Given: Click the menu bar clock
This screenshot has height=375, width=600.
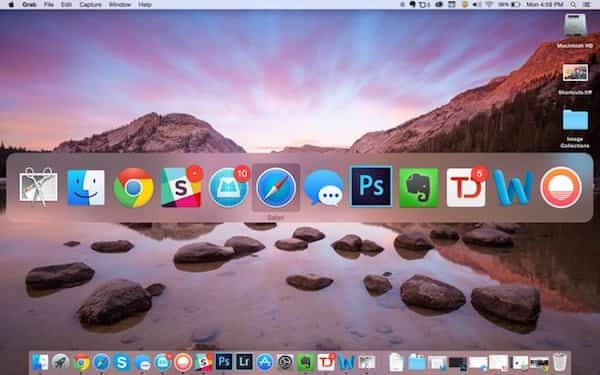Looking at the screenshot, I should (x=545, y=5).
